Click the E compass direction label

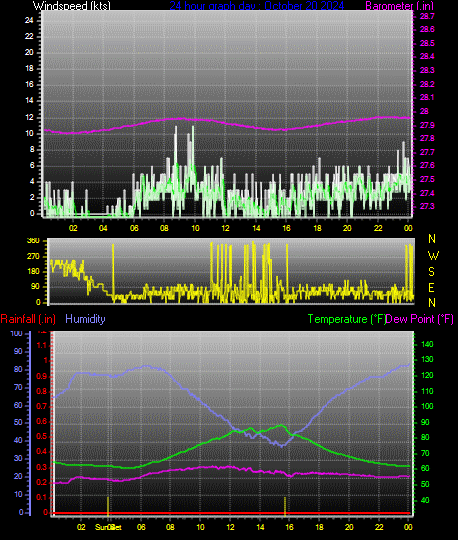pyautogui.click(x=431, y=288)
